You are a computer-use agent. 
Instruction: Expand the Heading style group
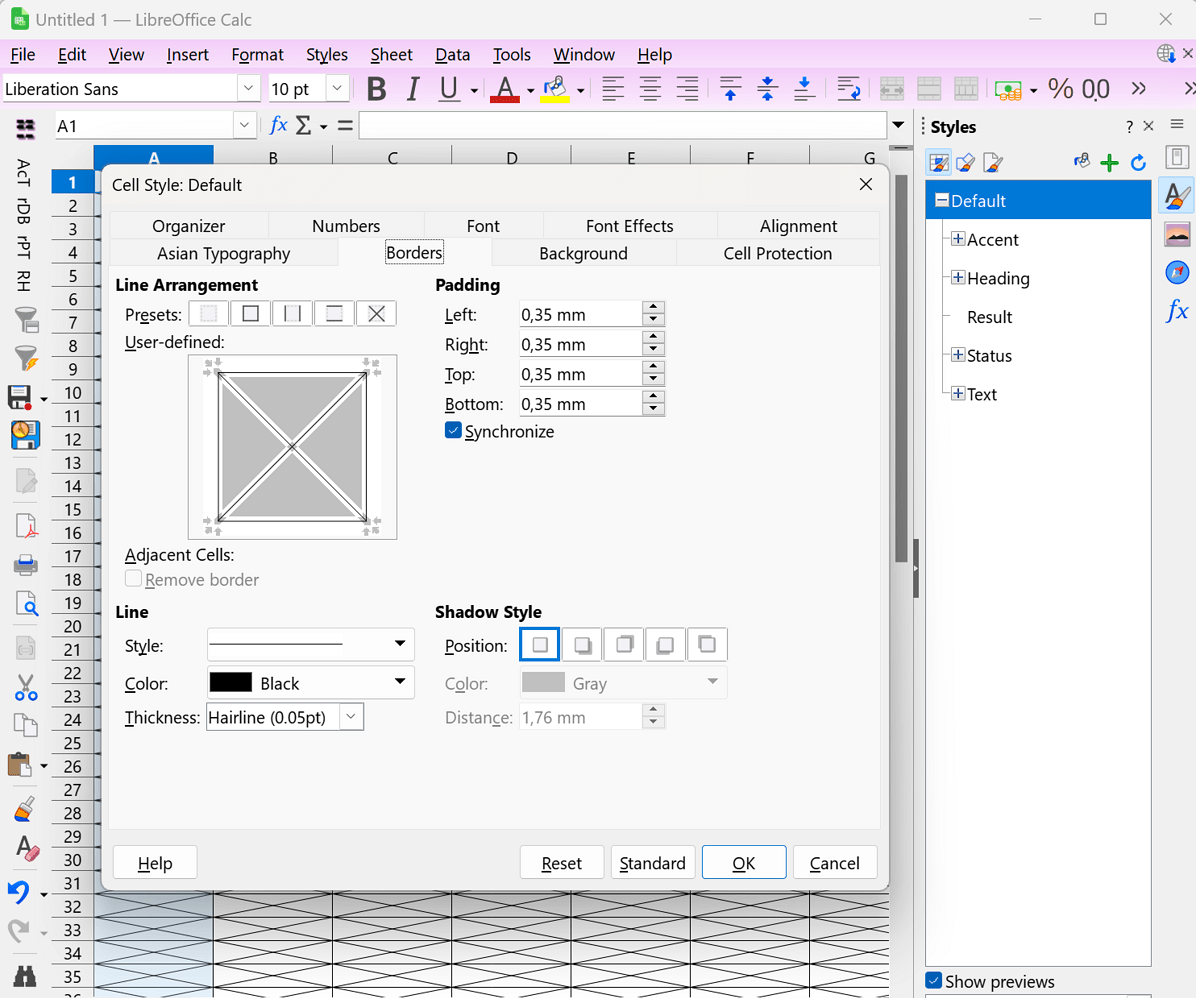(x=958, y=278)
